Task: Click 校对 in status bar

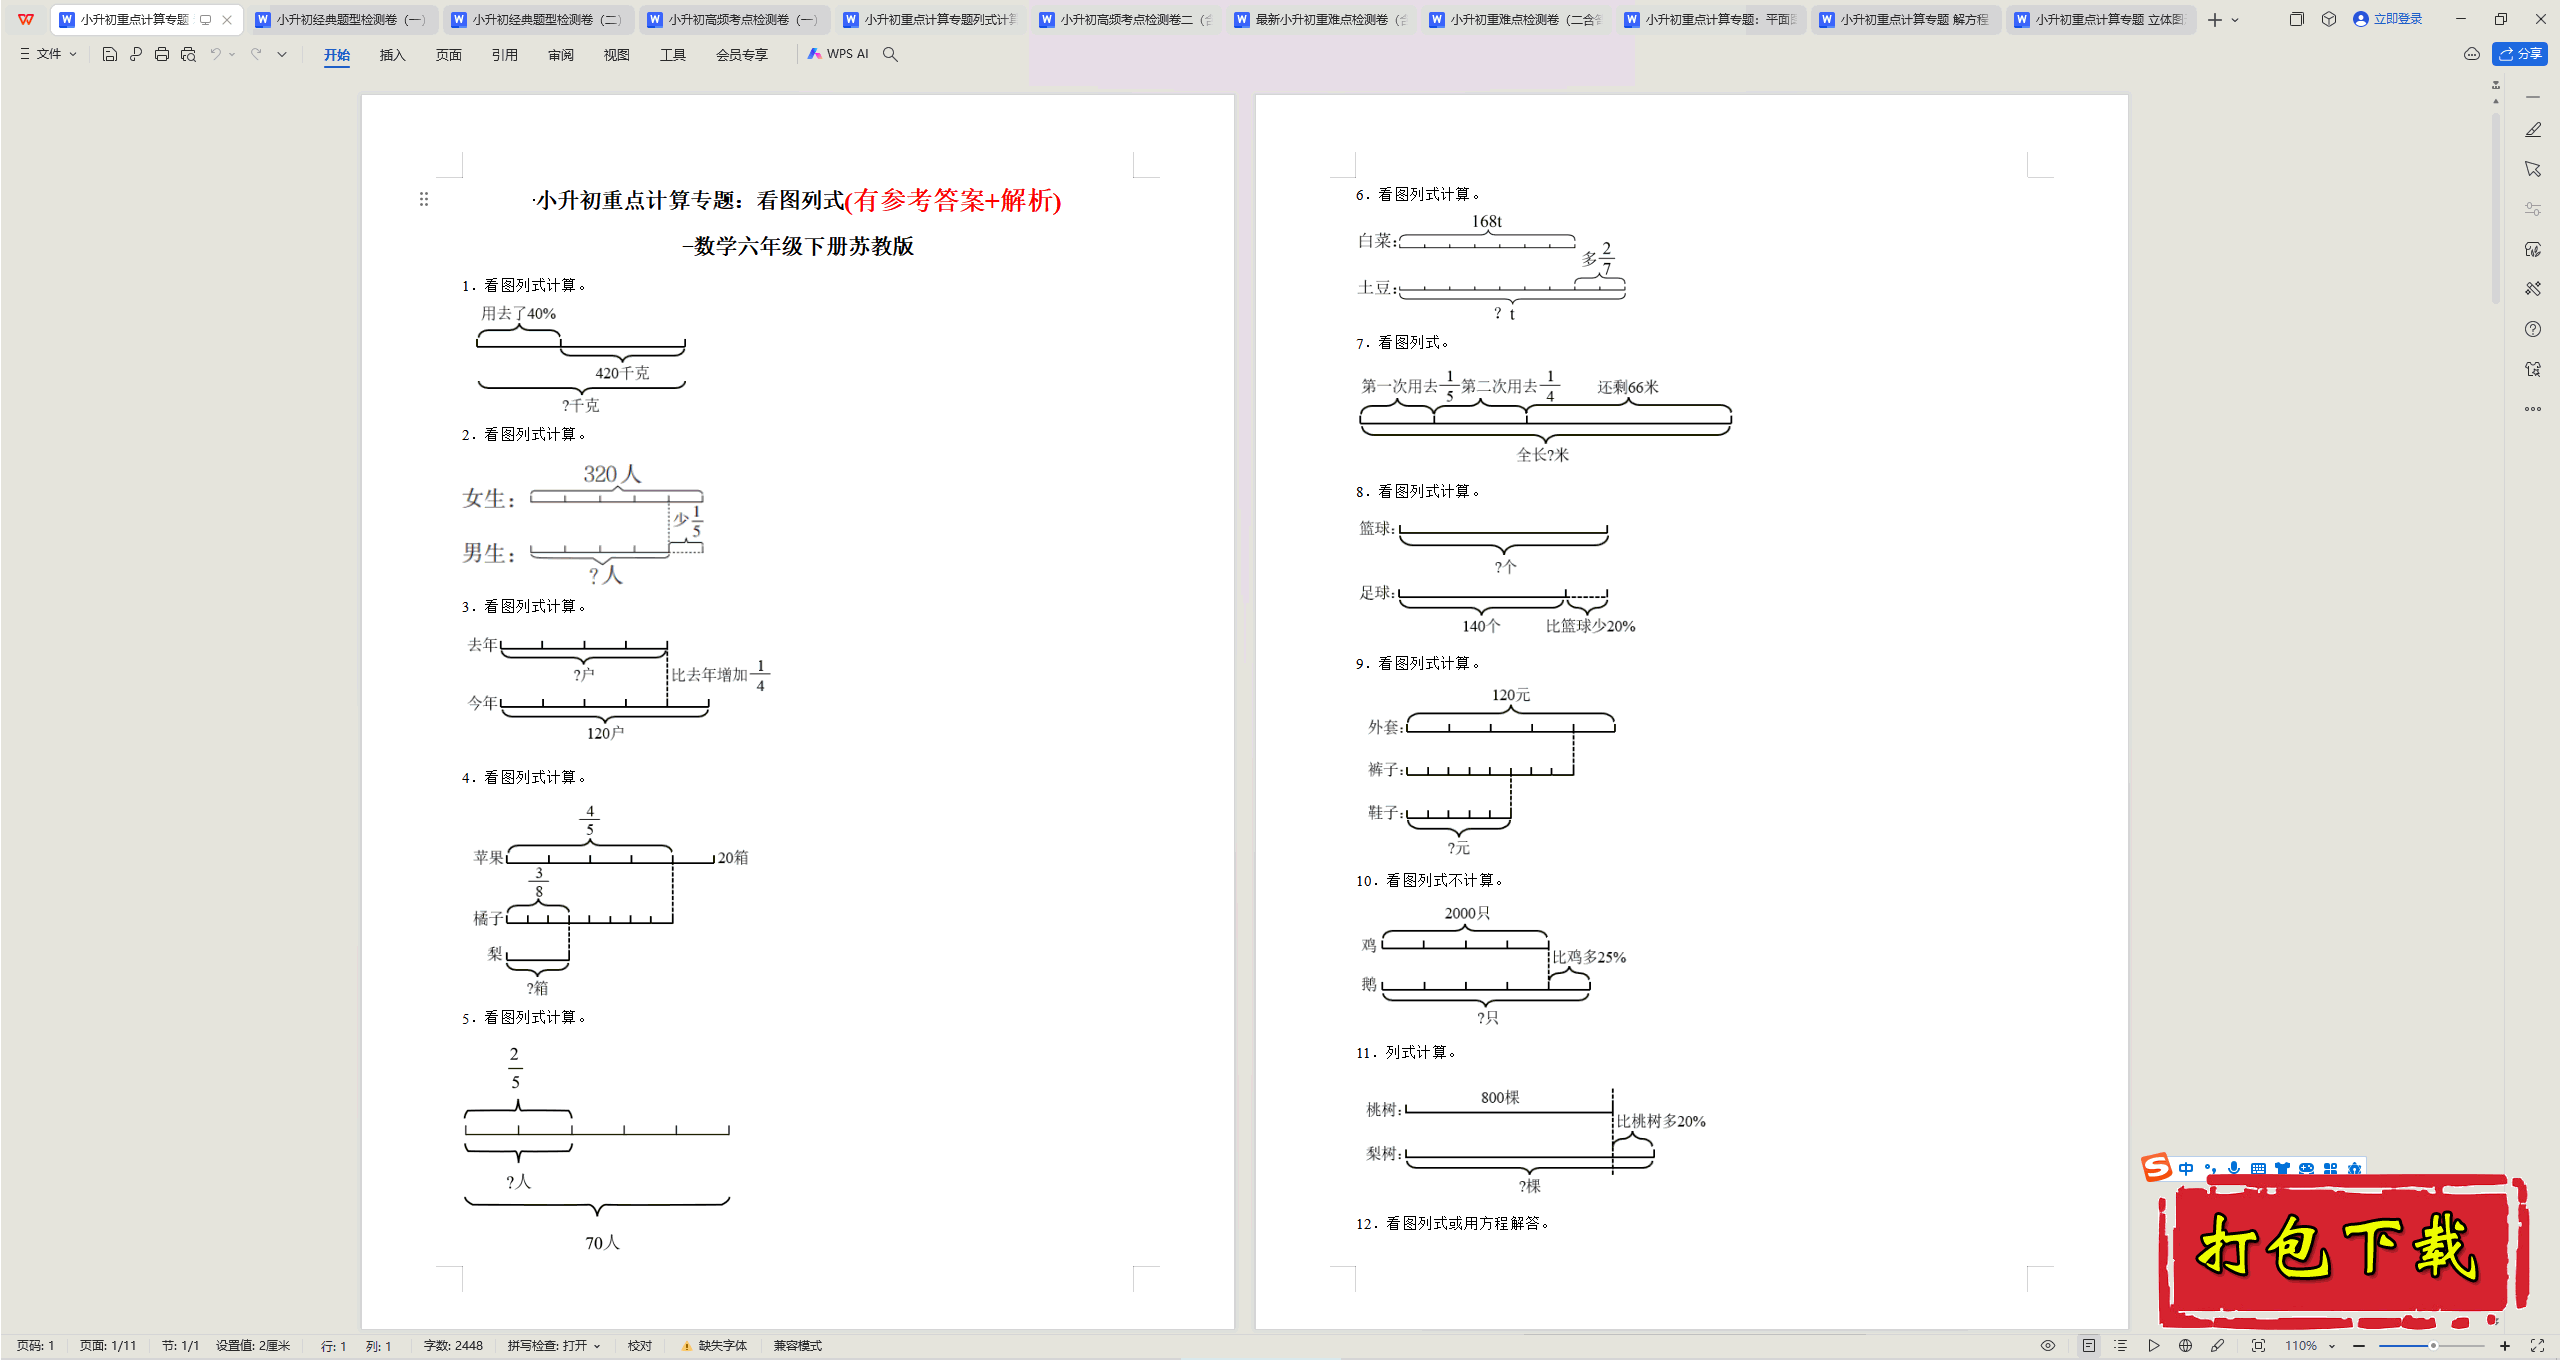Action: (640, 1346)
